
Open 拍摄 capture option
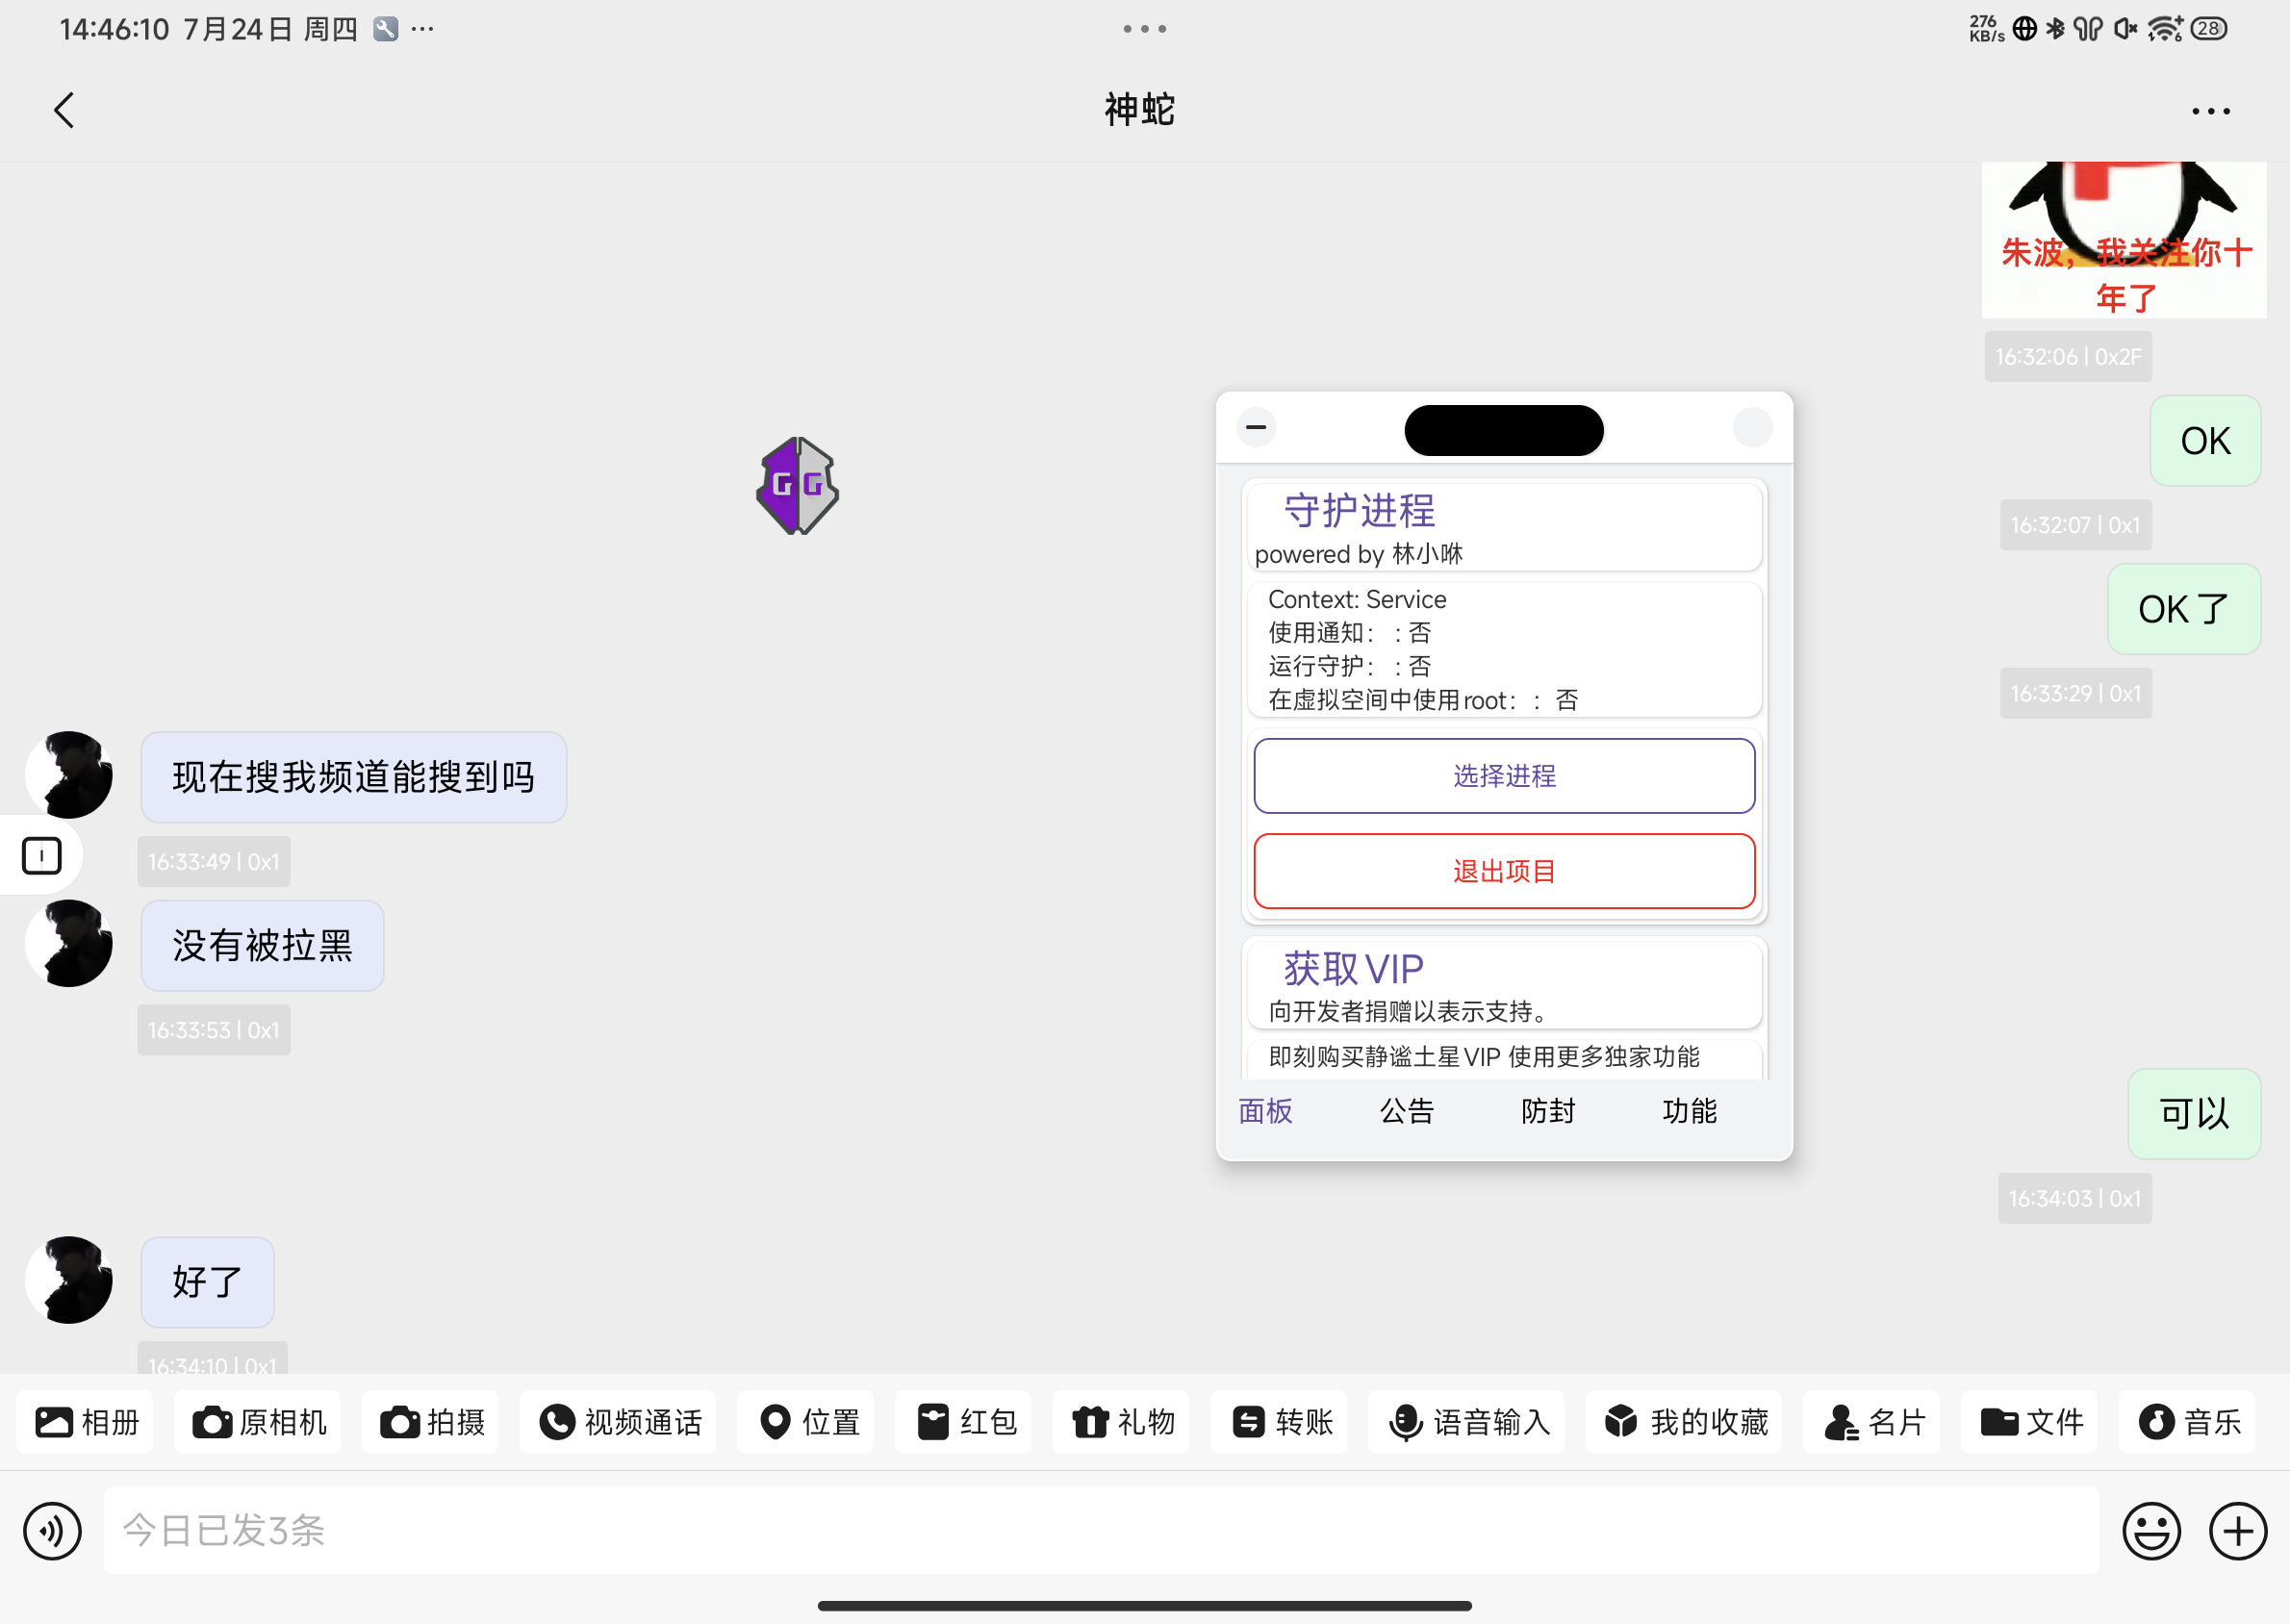pos(432,1421)
